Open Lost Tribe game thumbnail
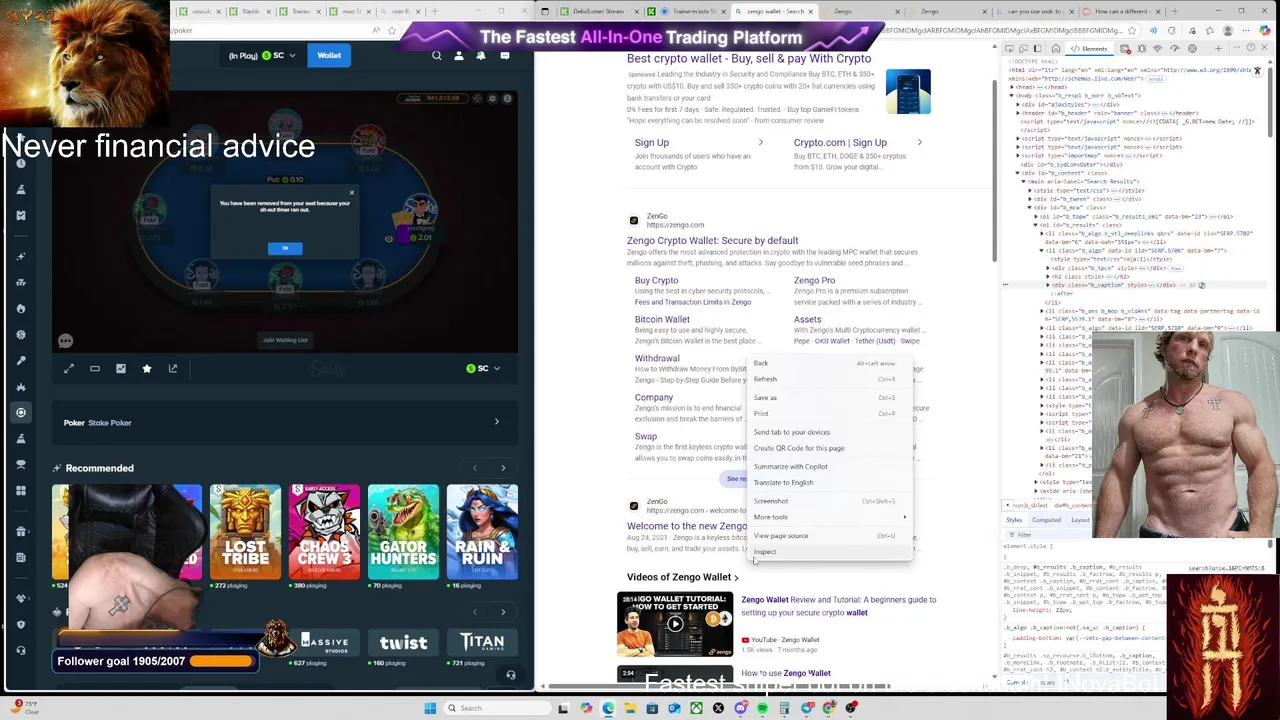The height and width of the screenshot is (720, 1280). tap(245, 532)
